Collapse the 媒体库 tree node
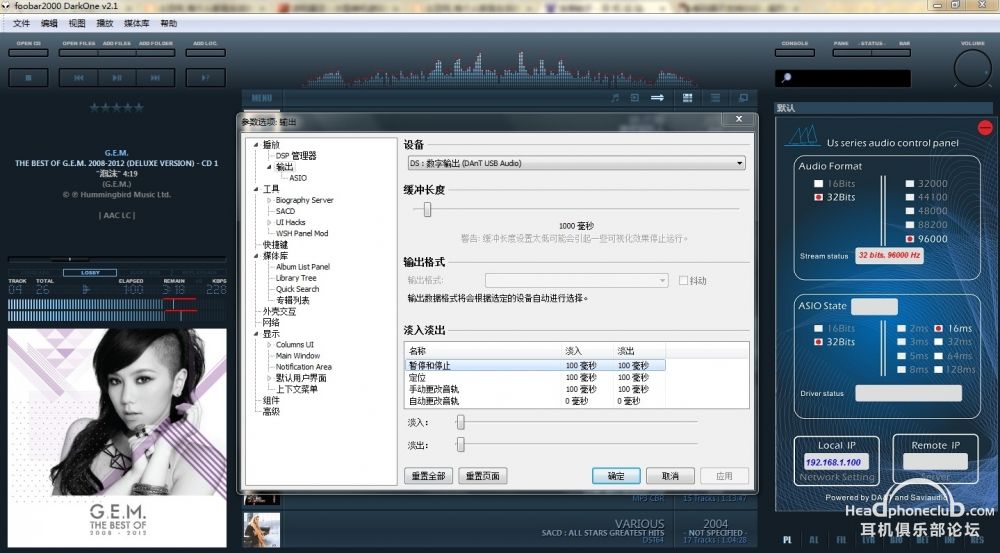The width and height of the screenshot is (1000, 553). click(256, 256)
